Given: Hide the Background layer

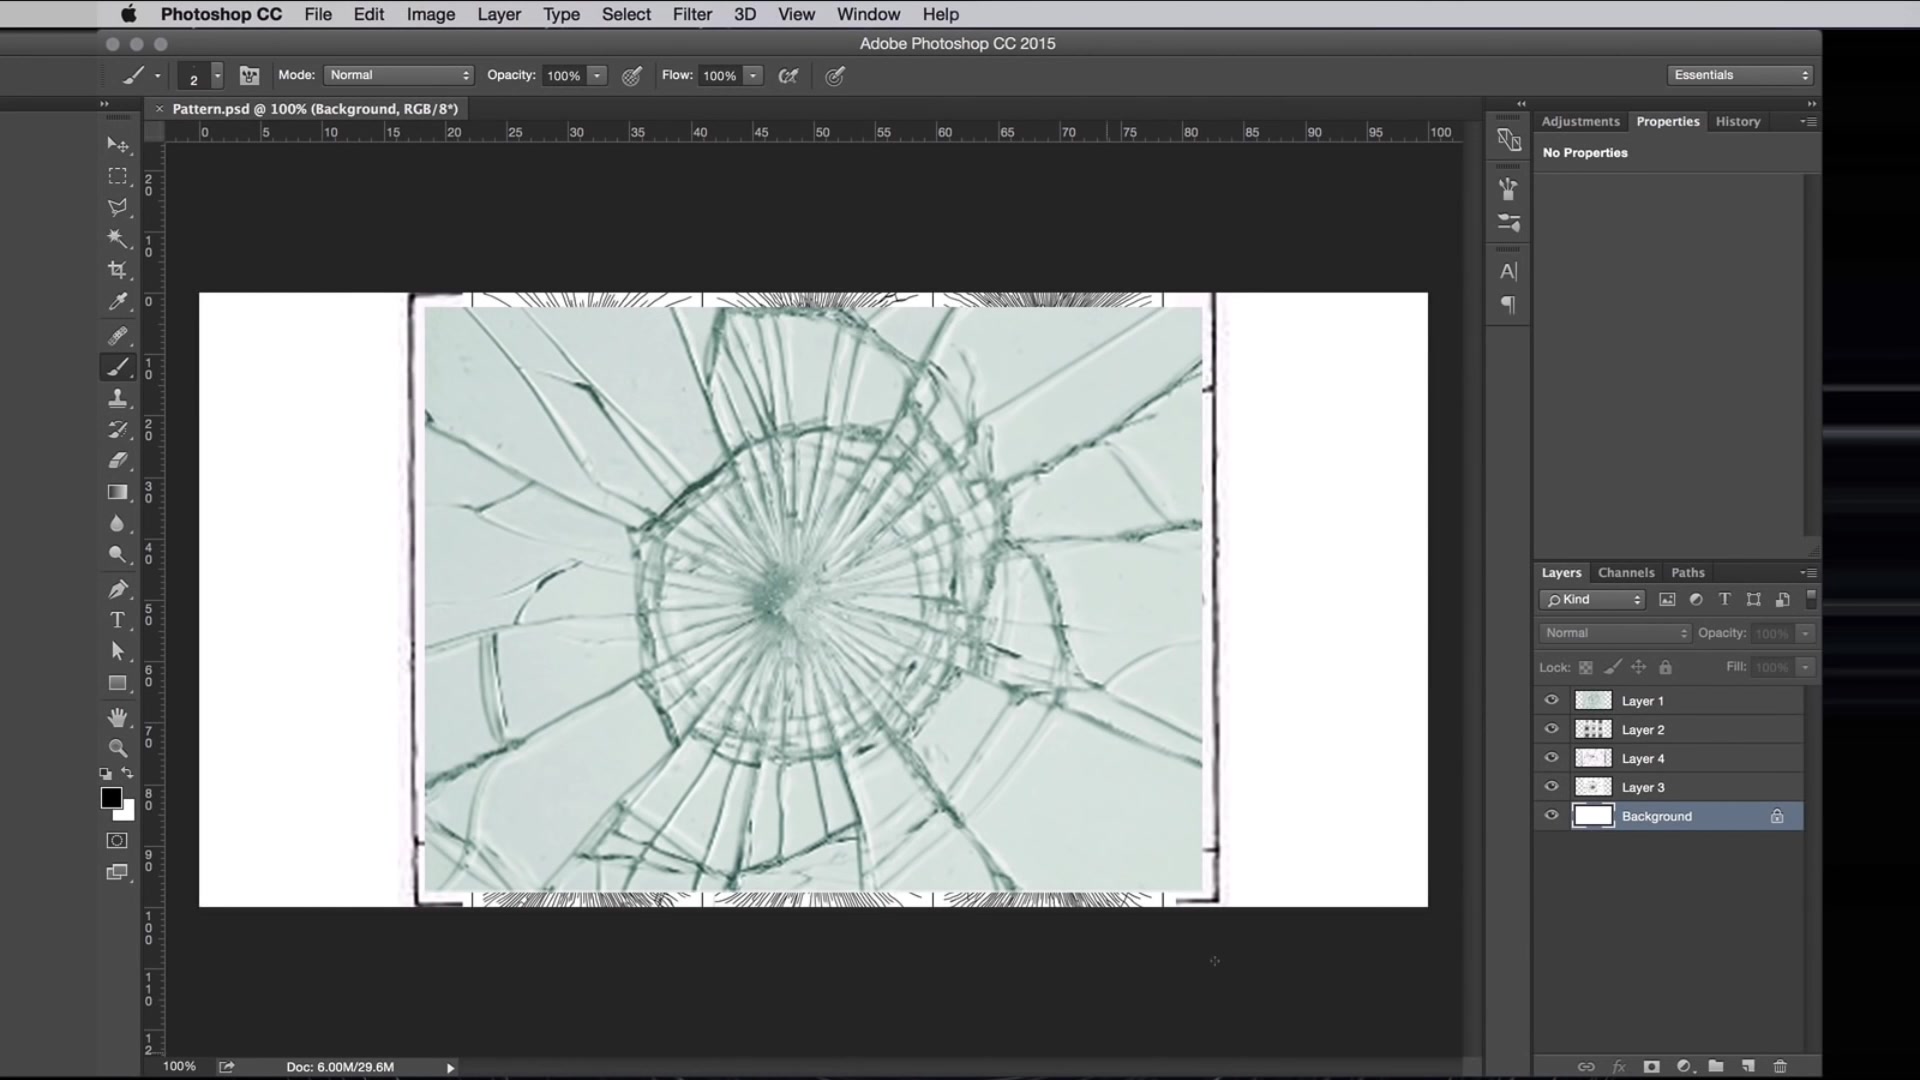Looking at the screenshot, I should (x=1551, y=815).
